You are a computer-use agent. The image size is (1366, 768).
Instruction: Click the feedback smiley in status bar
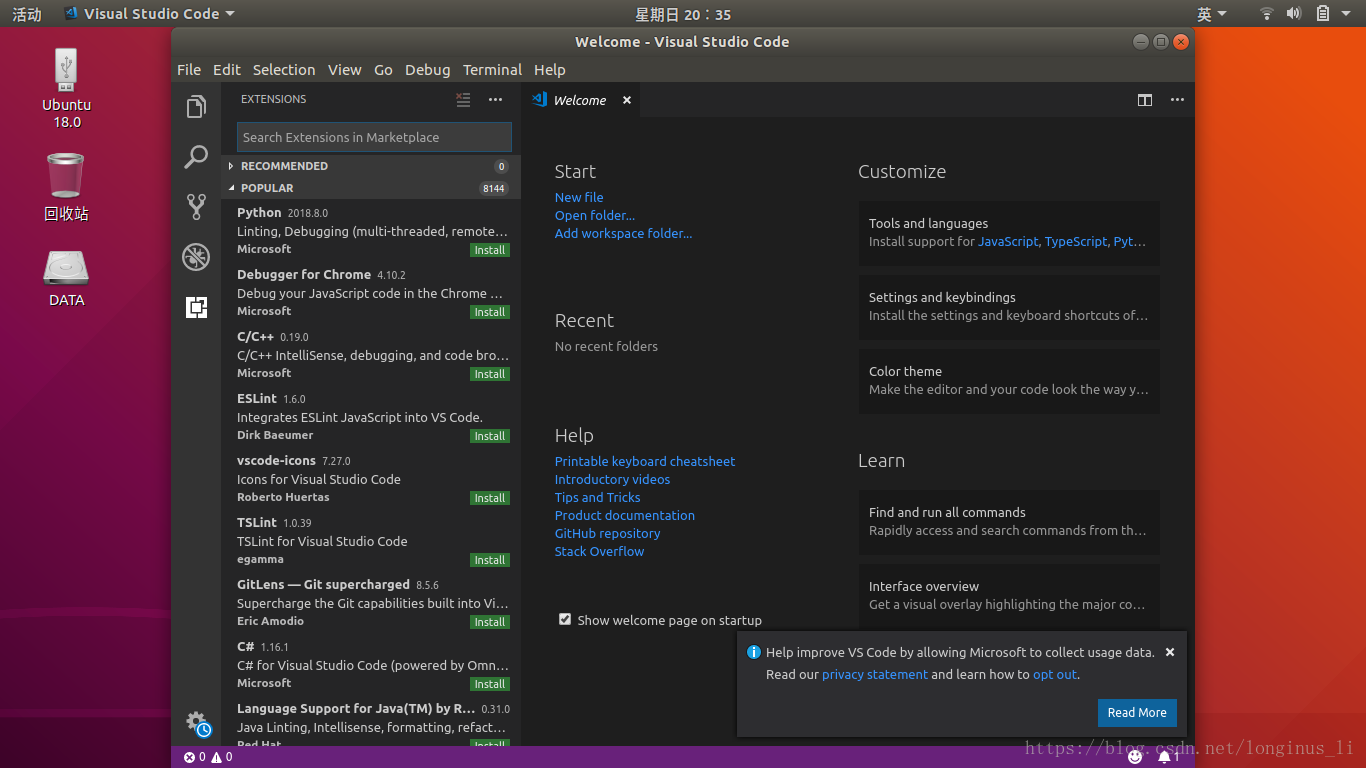click(1135, 757)
